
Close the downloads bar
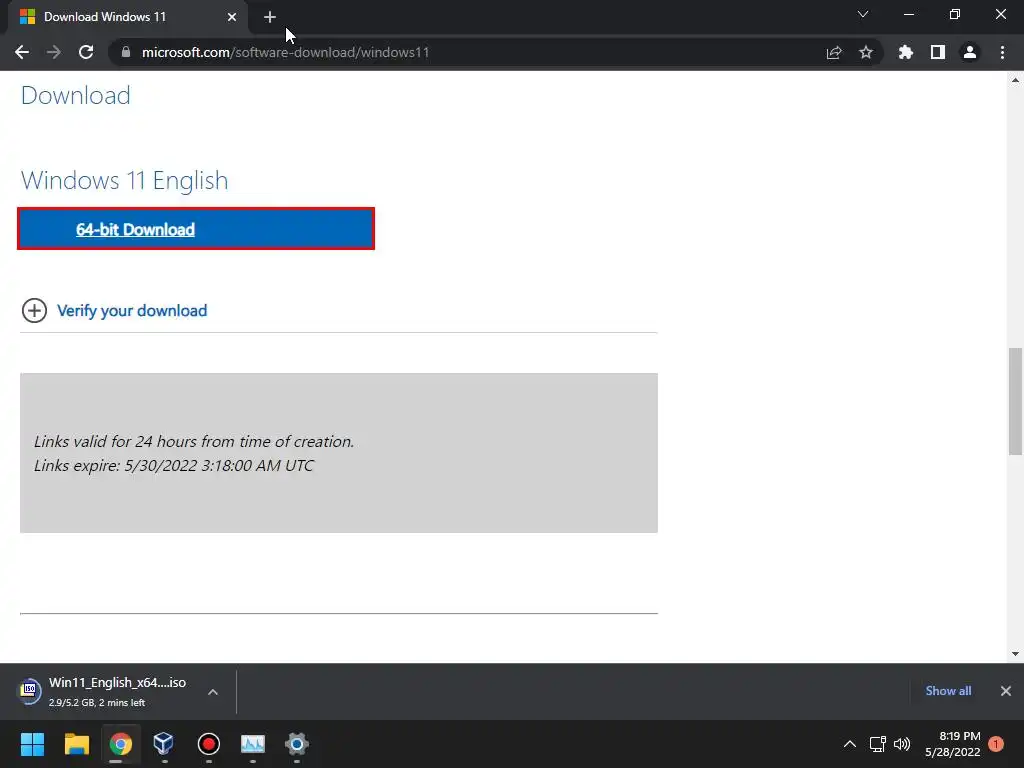1006,691
